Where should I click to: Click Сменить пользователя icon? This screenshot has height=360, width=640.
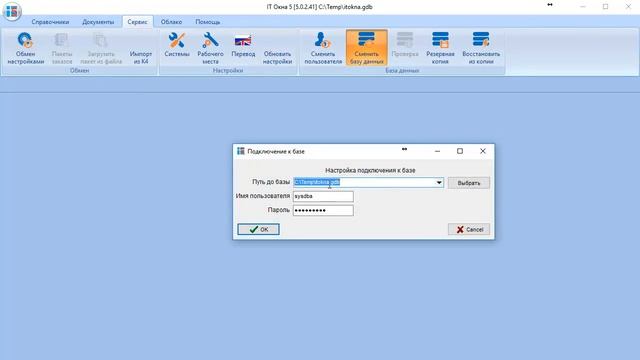tap(323, 48)
